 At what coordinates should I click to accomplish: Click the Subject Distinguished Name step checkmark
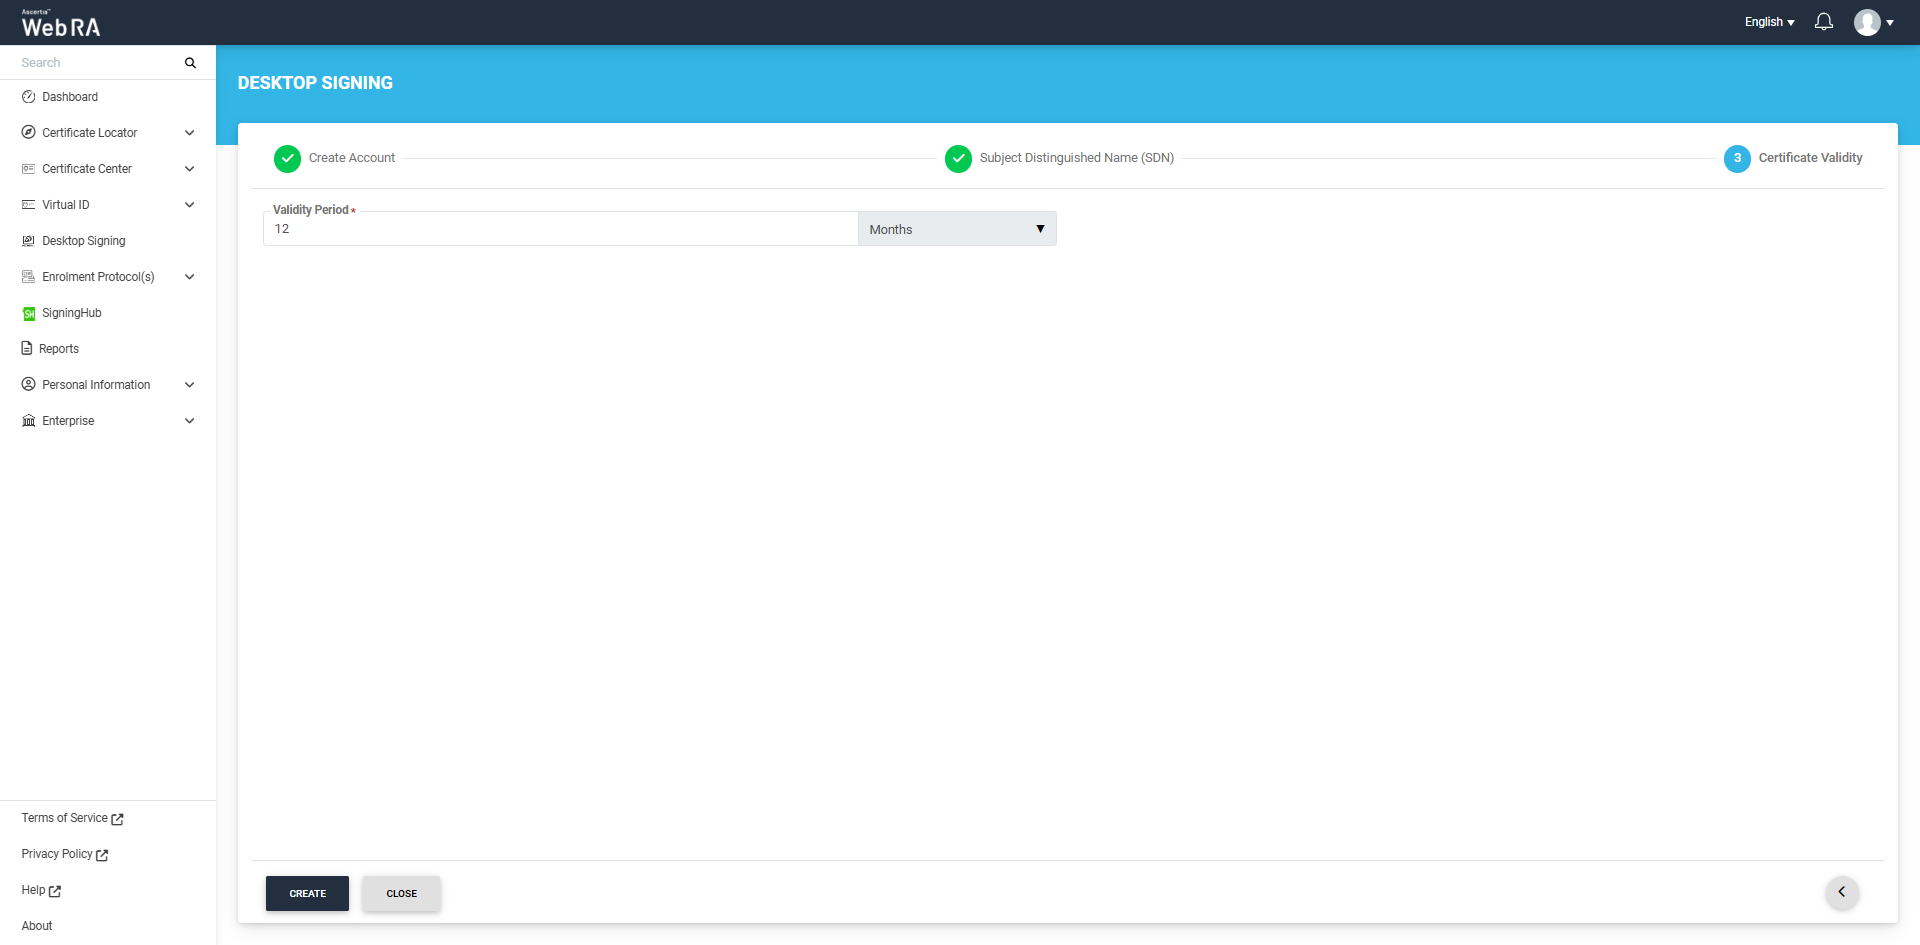pos(958,159)
